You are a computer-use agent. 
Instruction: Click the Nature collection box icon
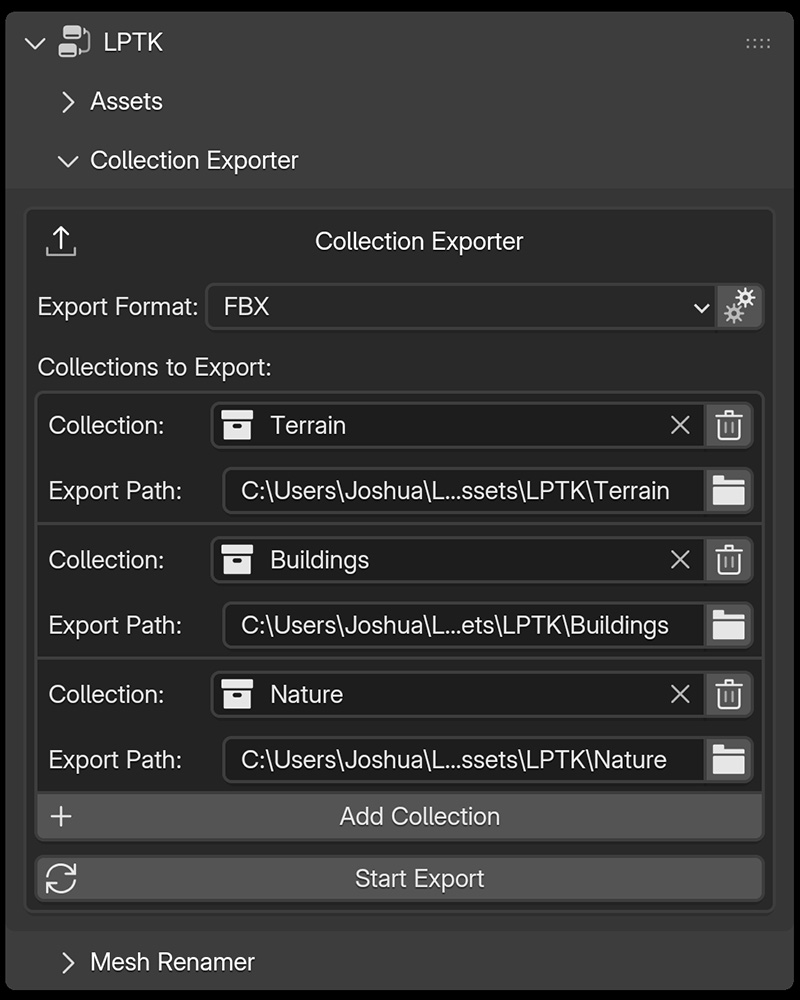click(237, 694)
